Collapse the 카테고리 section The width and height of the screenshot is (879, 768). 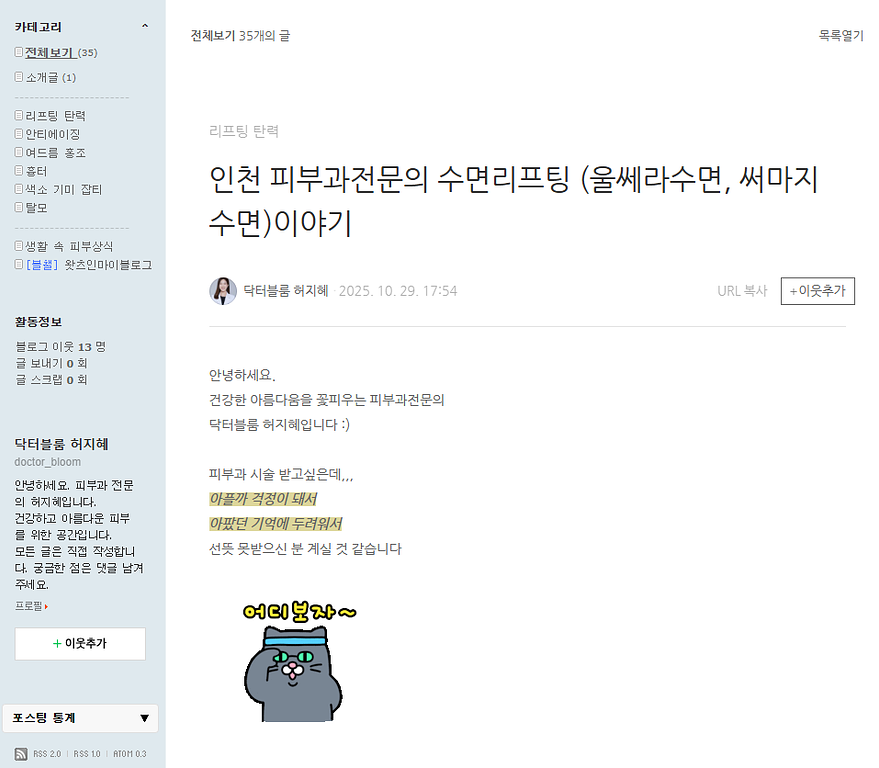(145, 26)
